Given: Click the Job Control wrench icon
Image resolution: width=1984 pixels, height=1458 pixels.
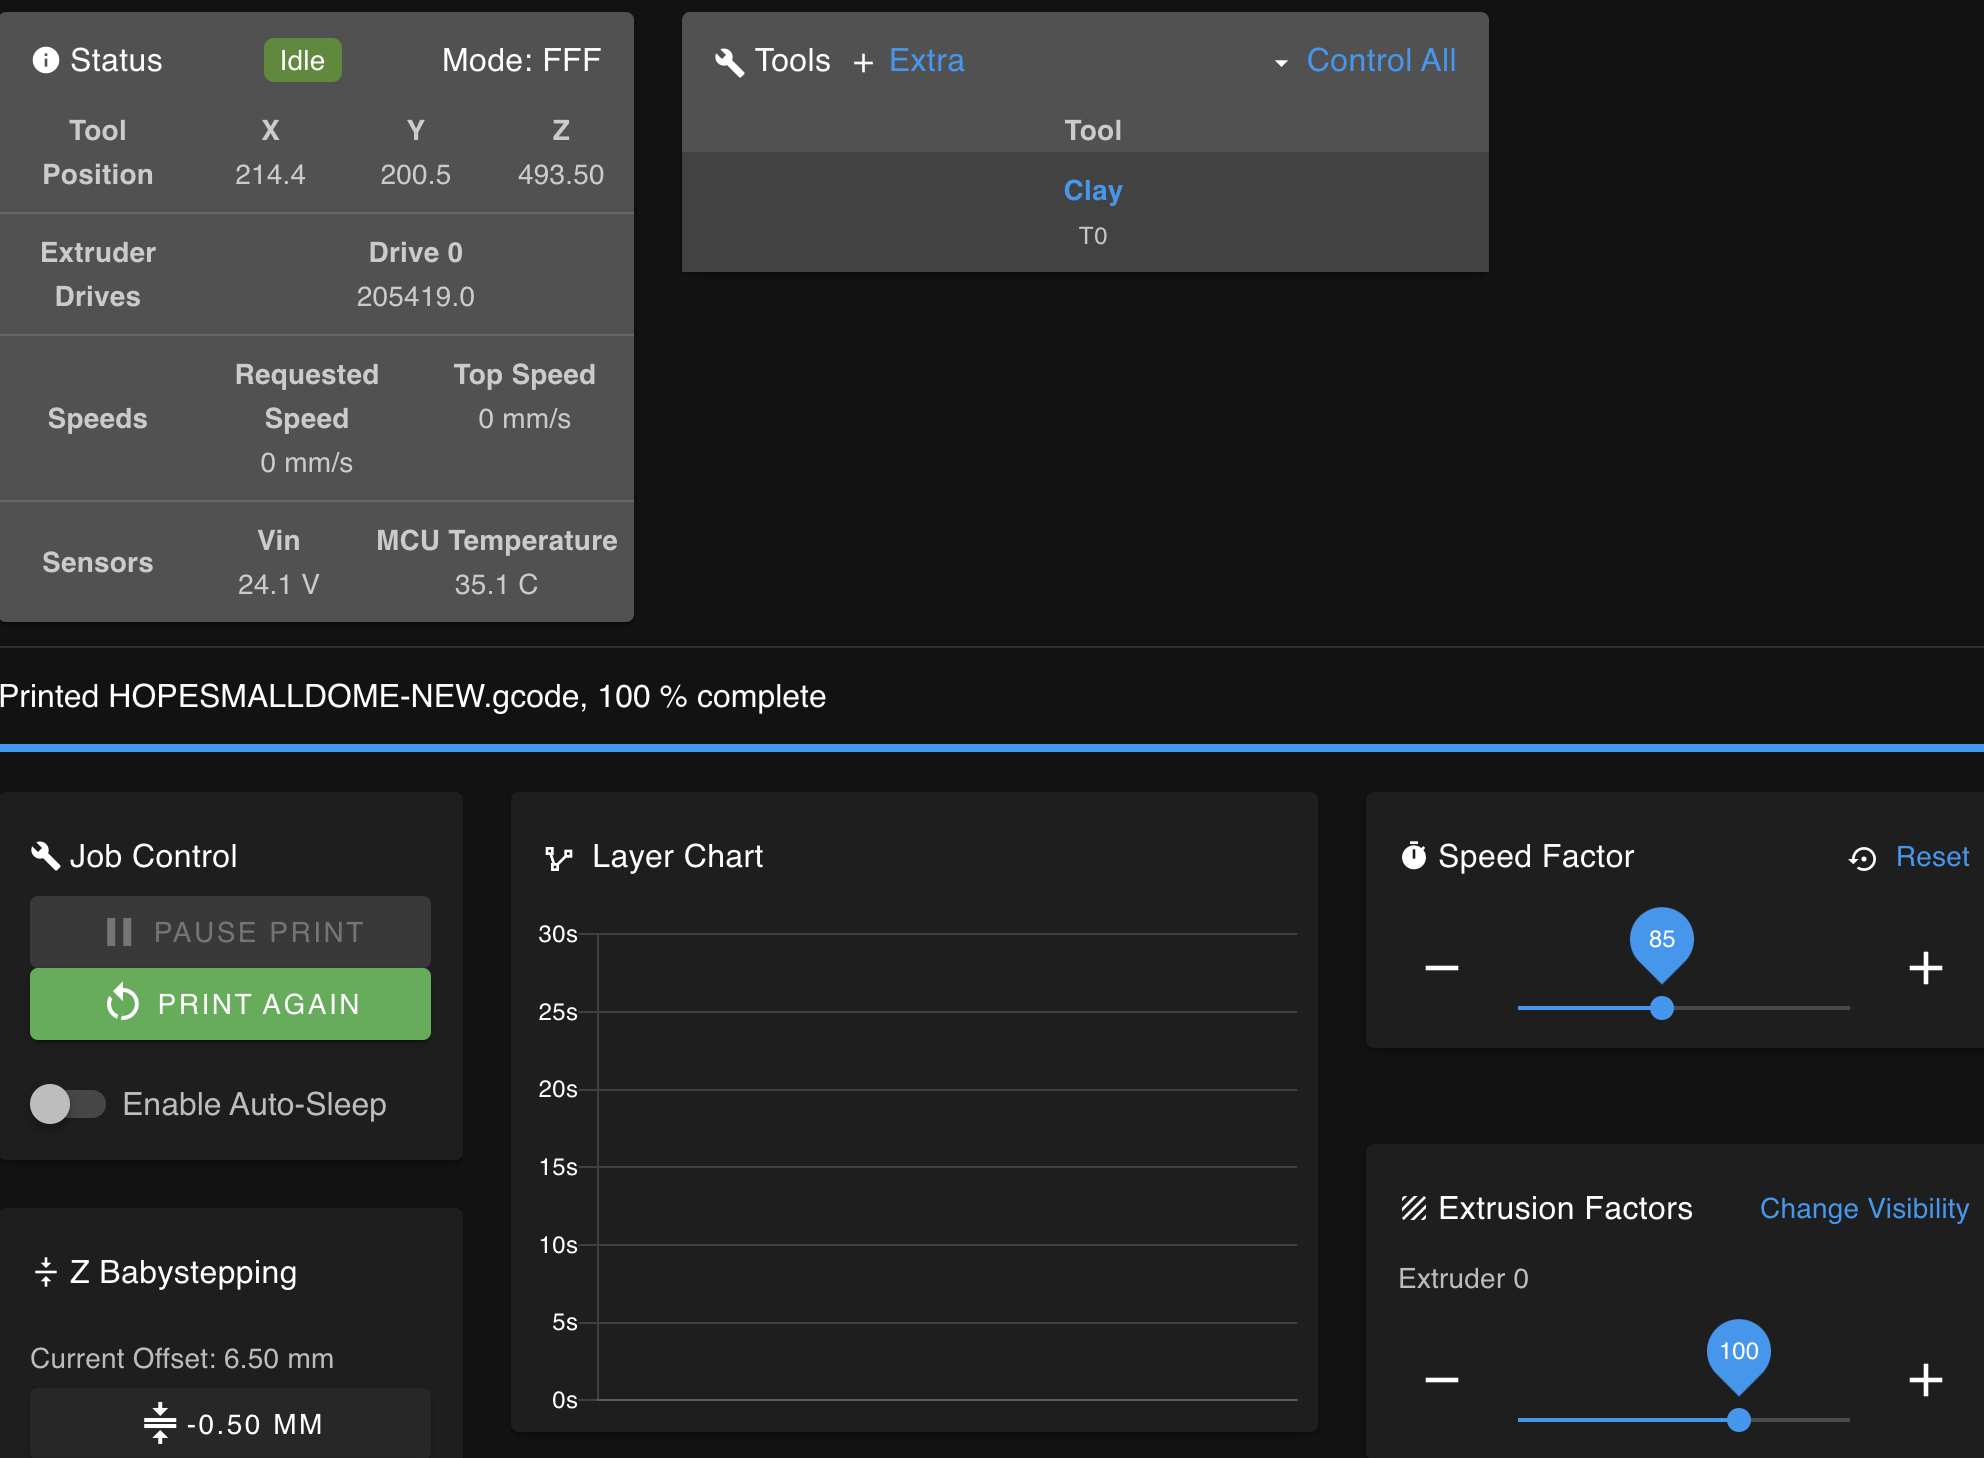Looking at the screenshot, I should pos(48,856).
